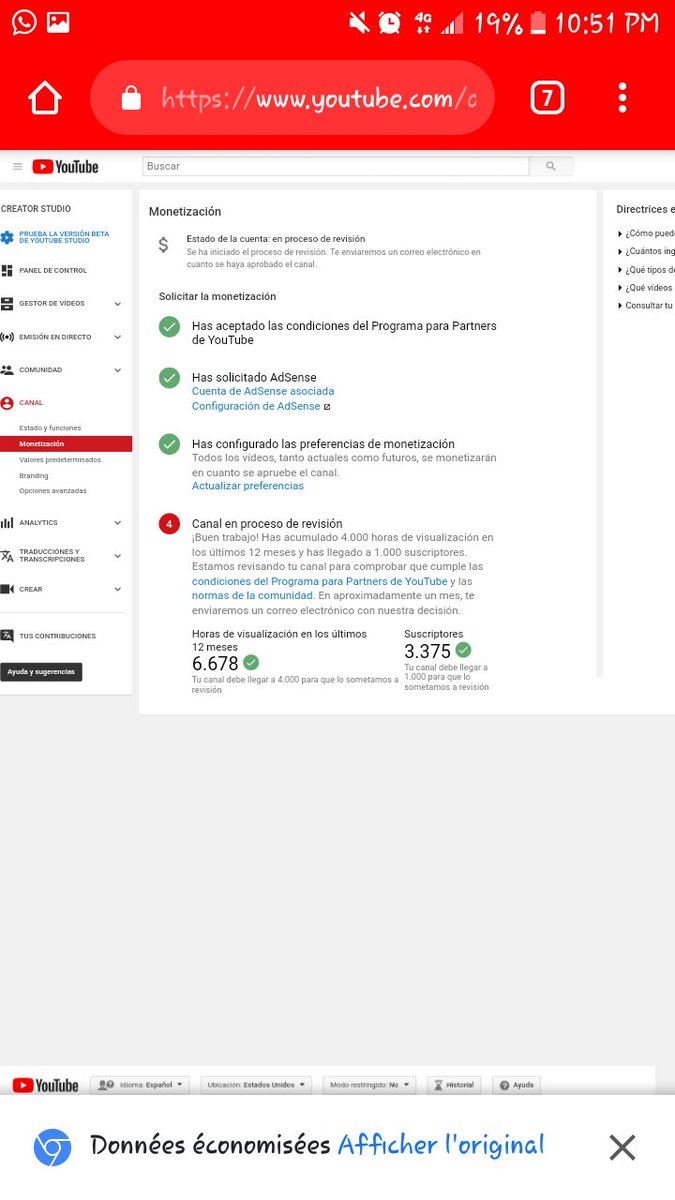Expand the ¿Qué tipos d… guideline item
The width and height of the screenshot is (675, 1200).
point(646,270)
